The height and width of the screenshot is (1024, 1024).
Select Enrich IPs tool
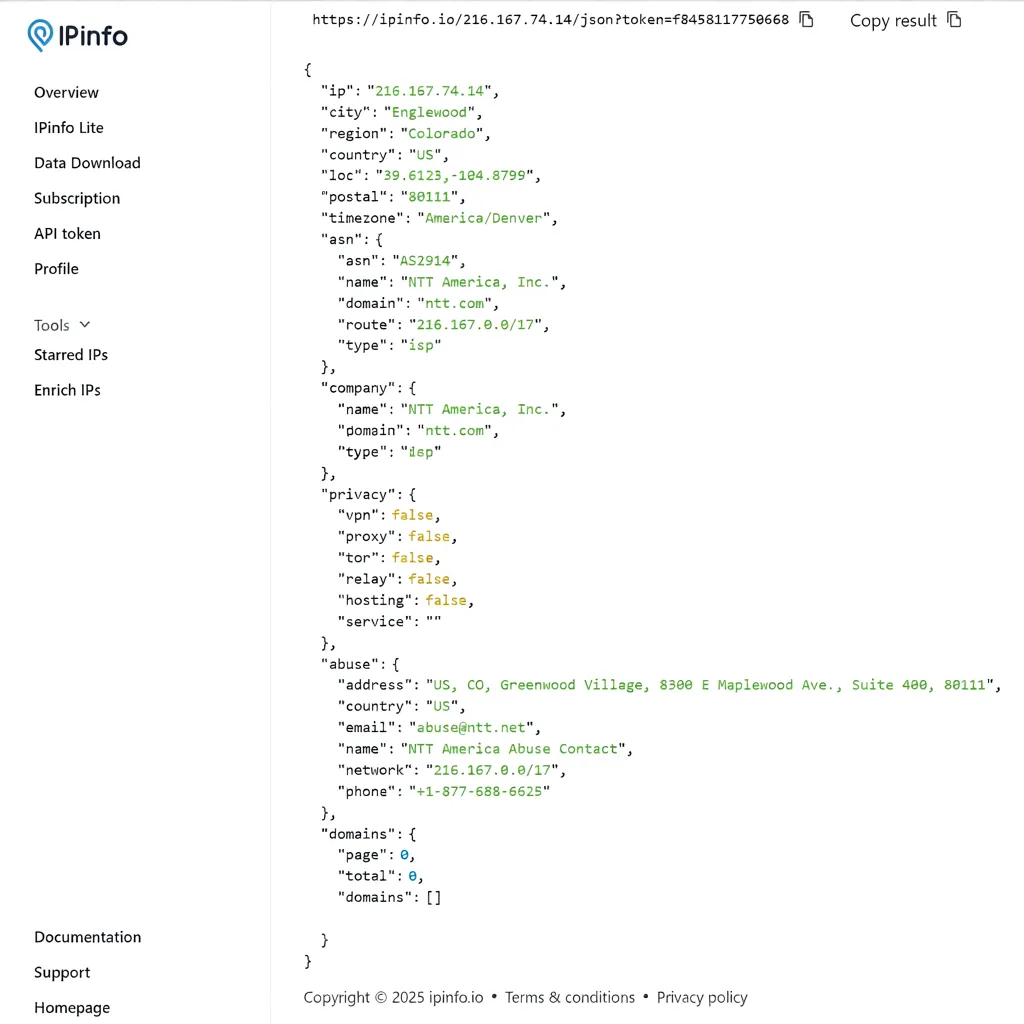click(x=67, y=390)
